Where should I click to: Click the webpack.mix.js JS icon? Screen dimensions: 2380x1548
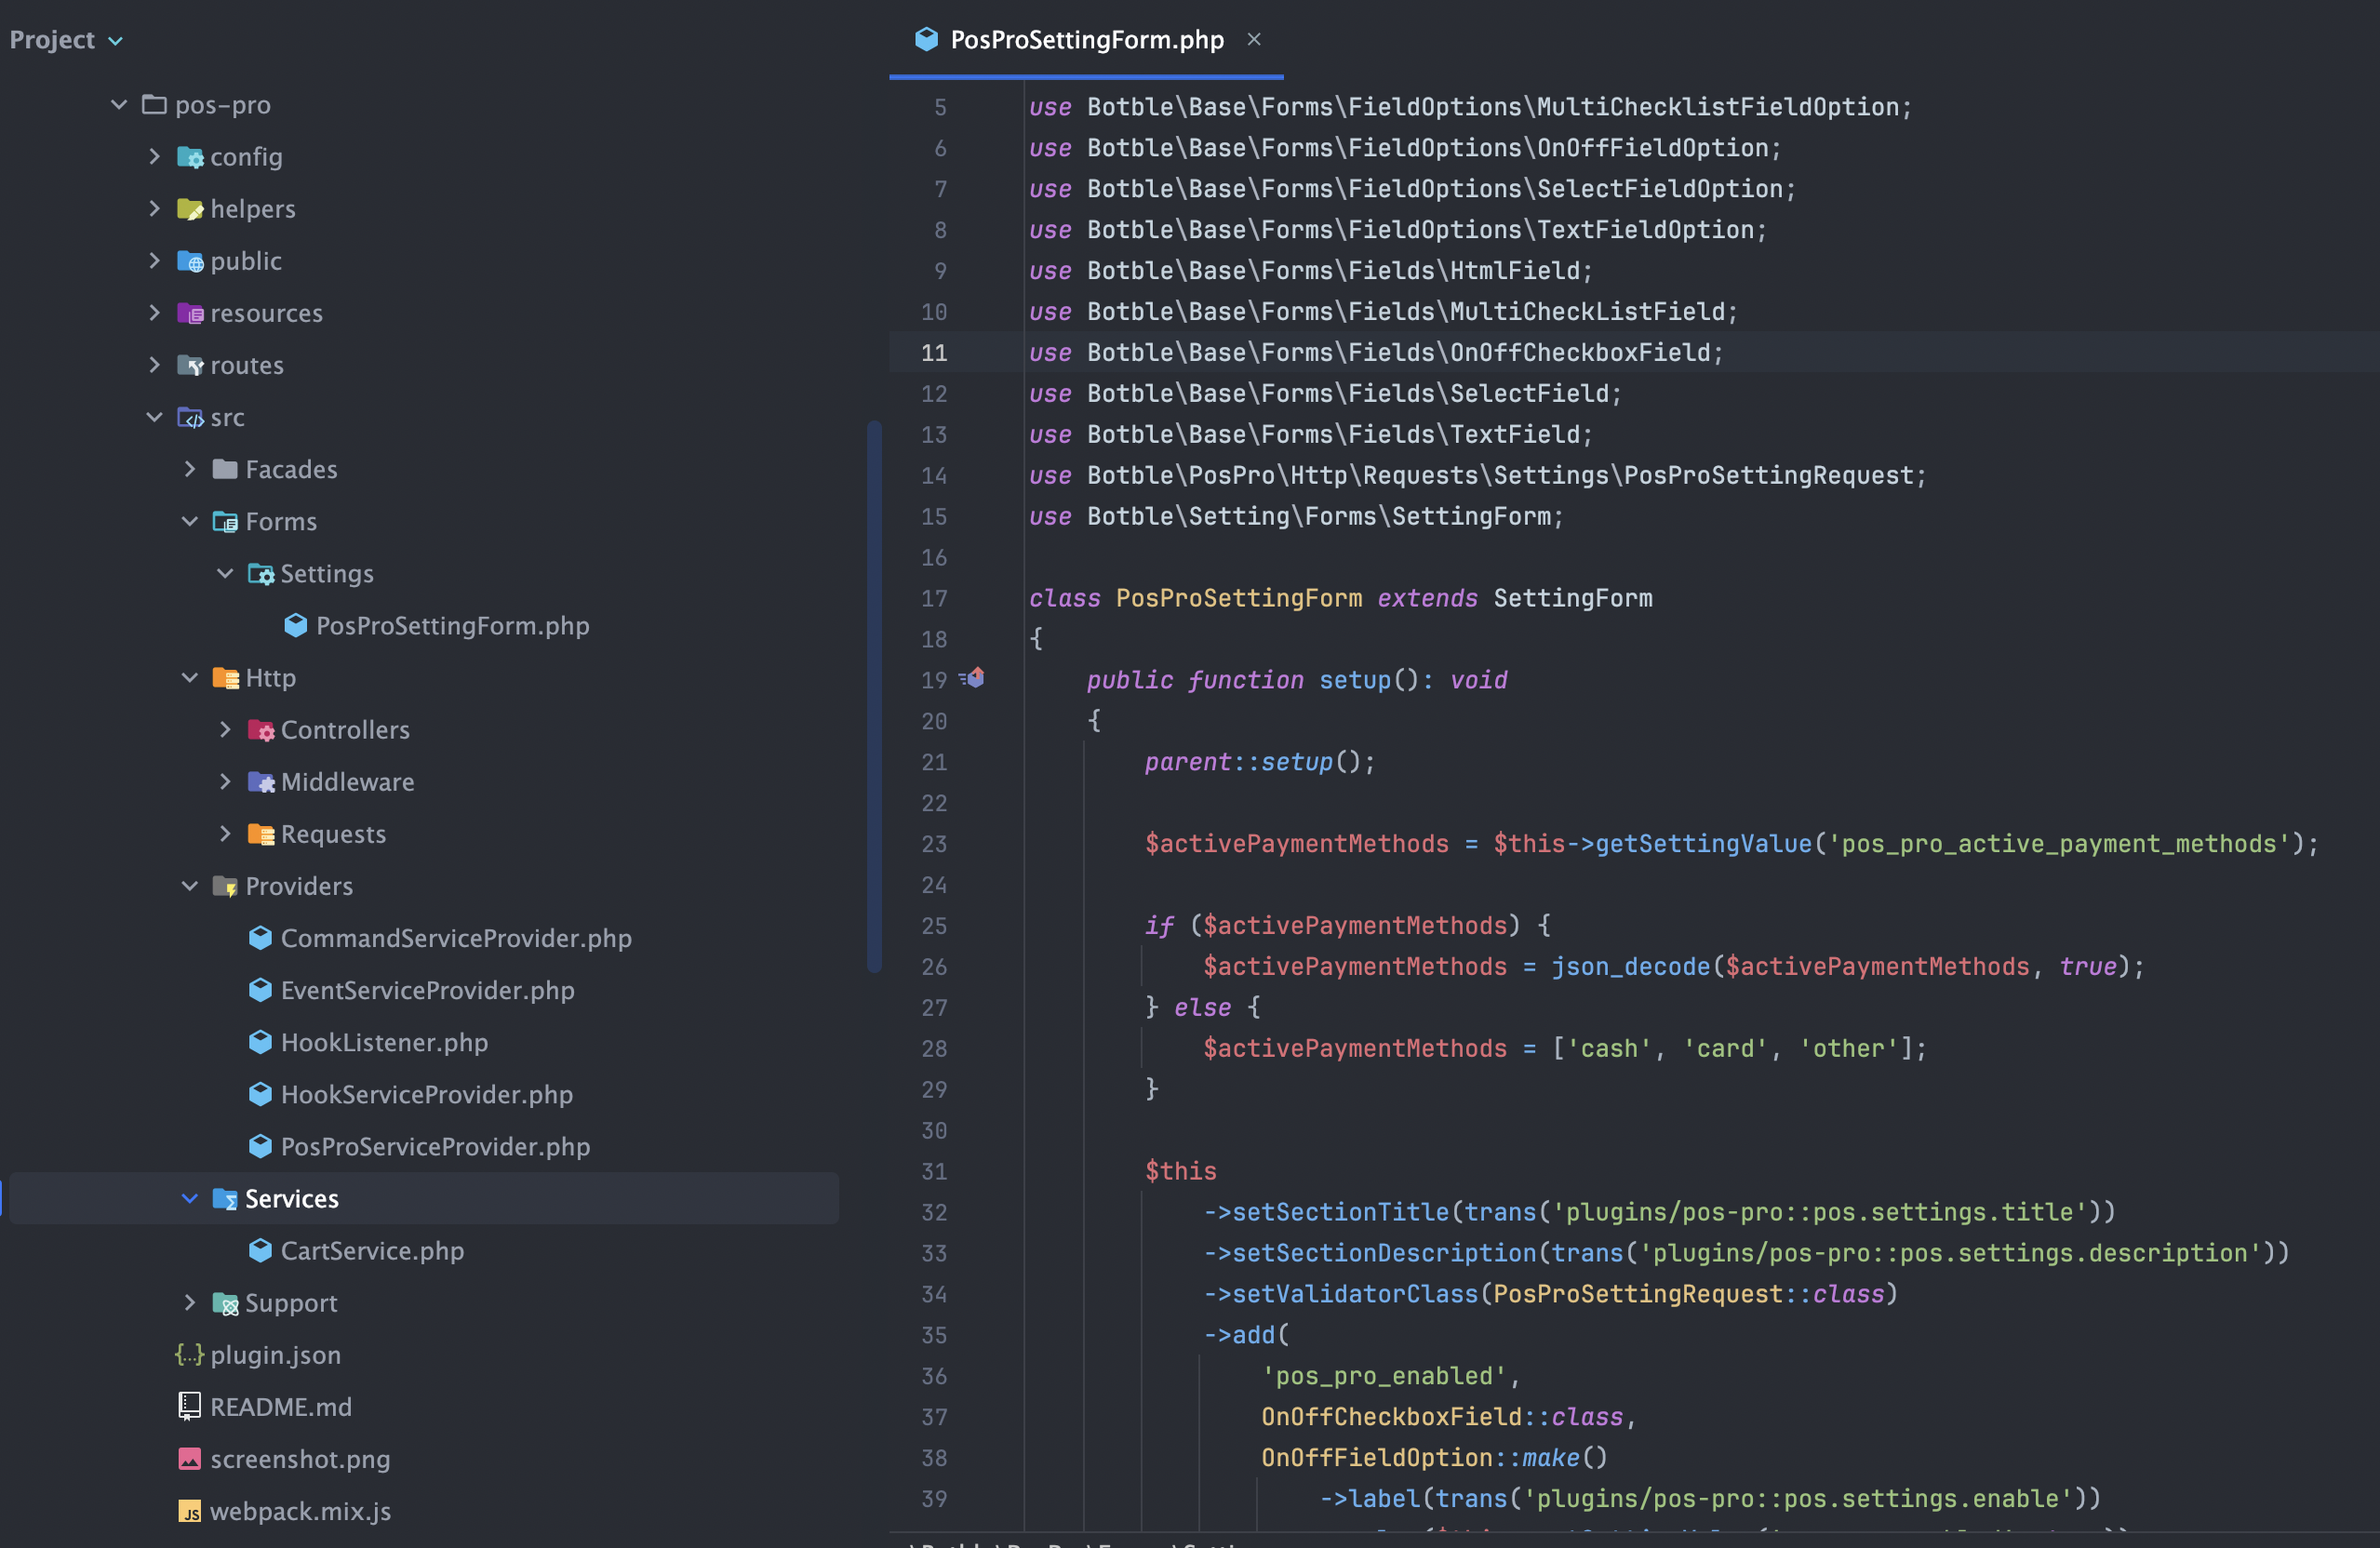tap(189, 1511)
